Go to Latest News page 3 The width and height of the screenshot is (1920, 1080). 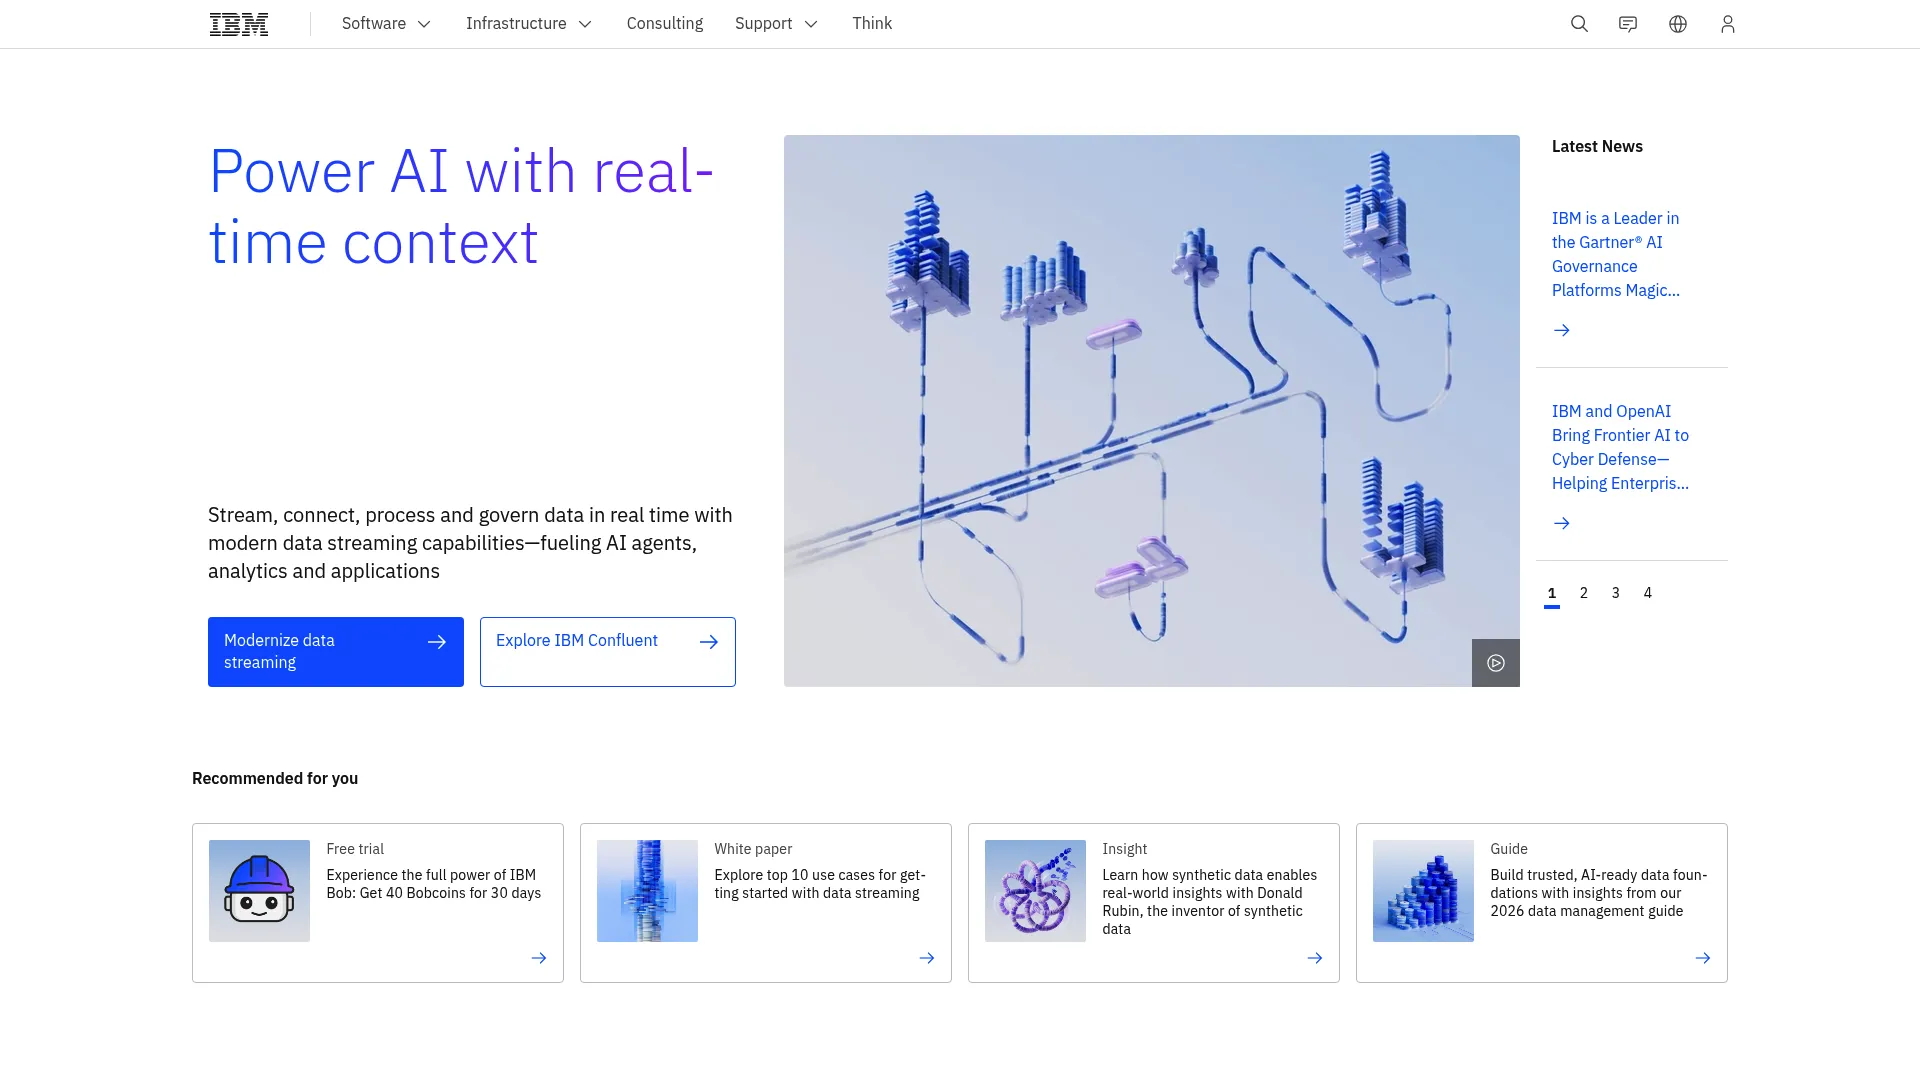click(1616, 594)
